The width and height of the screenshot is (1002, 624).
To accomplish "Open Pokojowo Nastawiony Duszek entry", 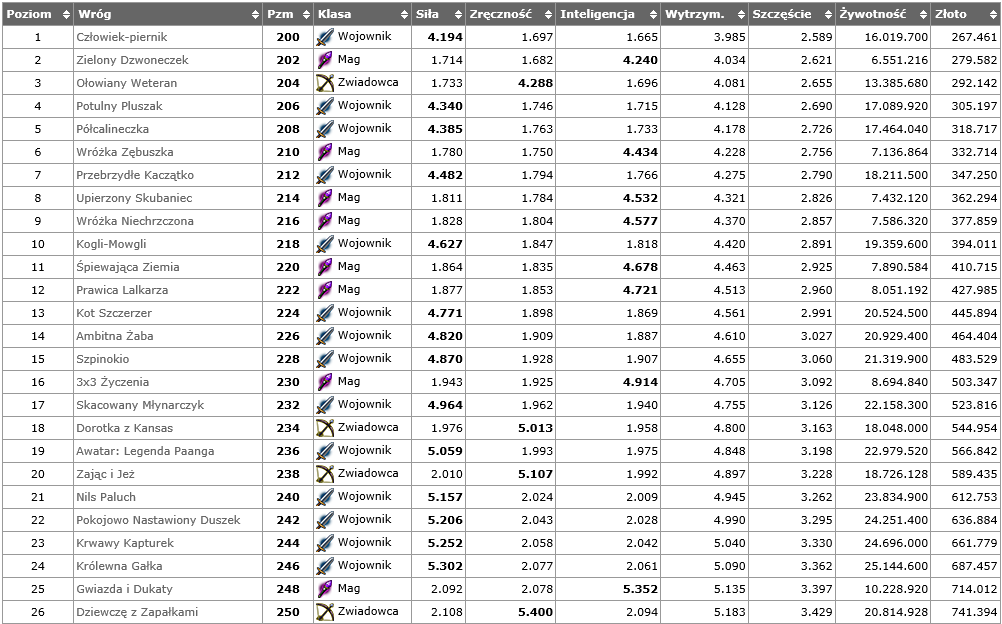I will coord(158,520).
